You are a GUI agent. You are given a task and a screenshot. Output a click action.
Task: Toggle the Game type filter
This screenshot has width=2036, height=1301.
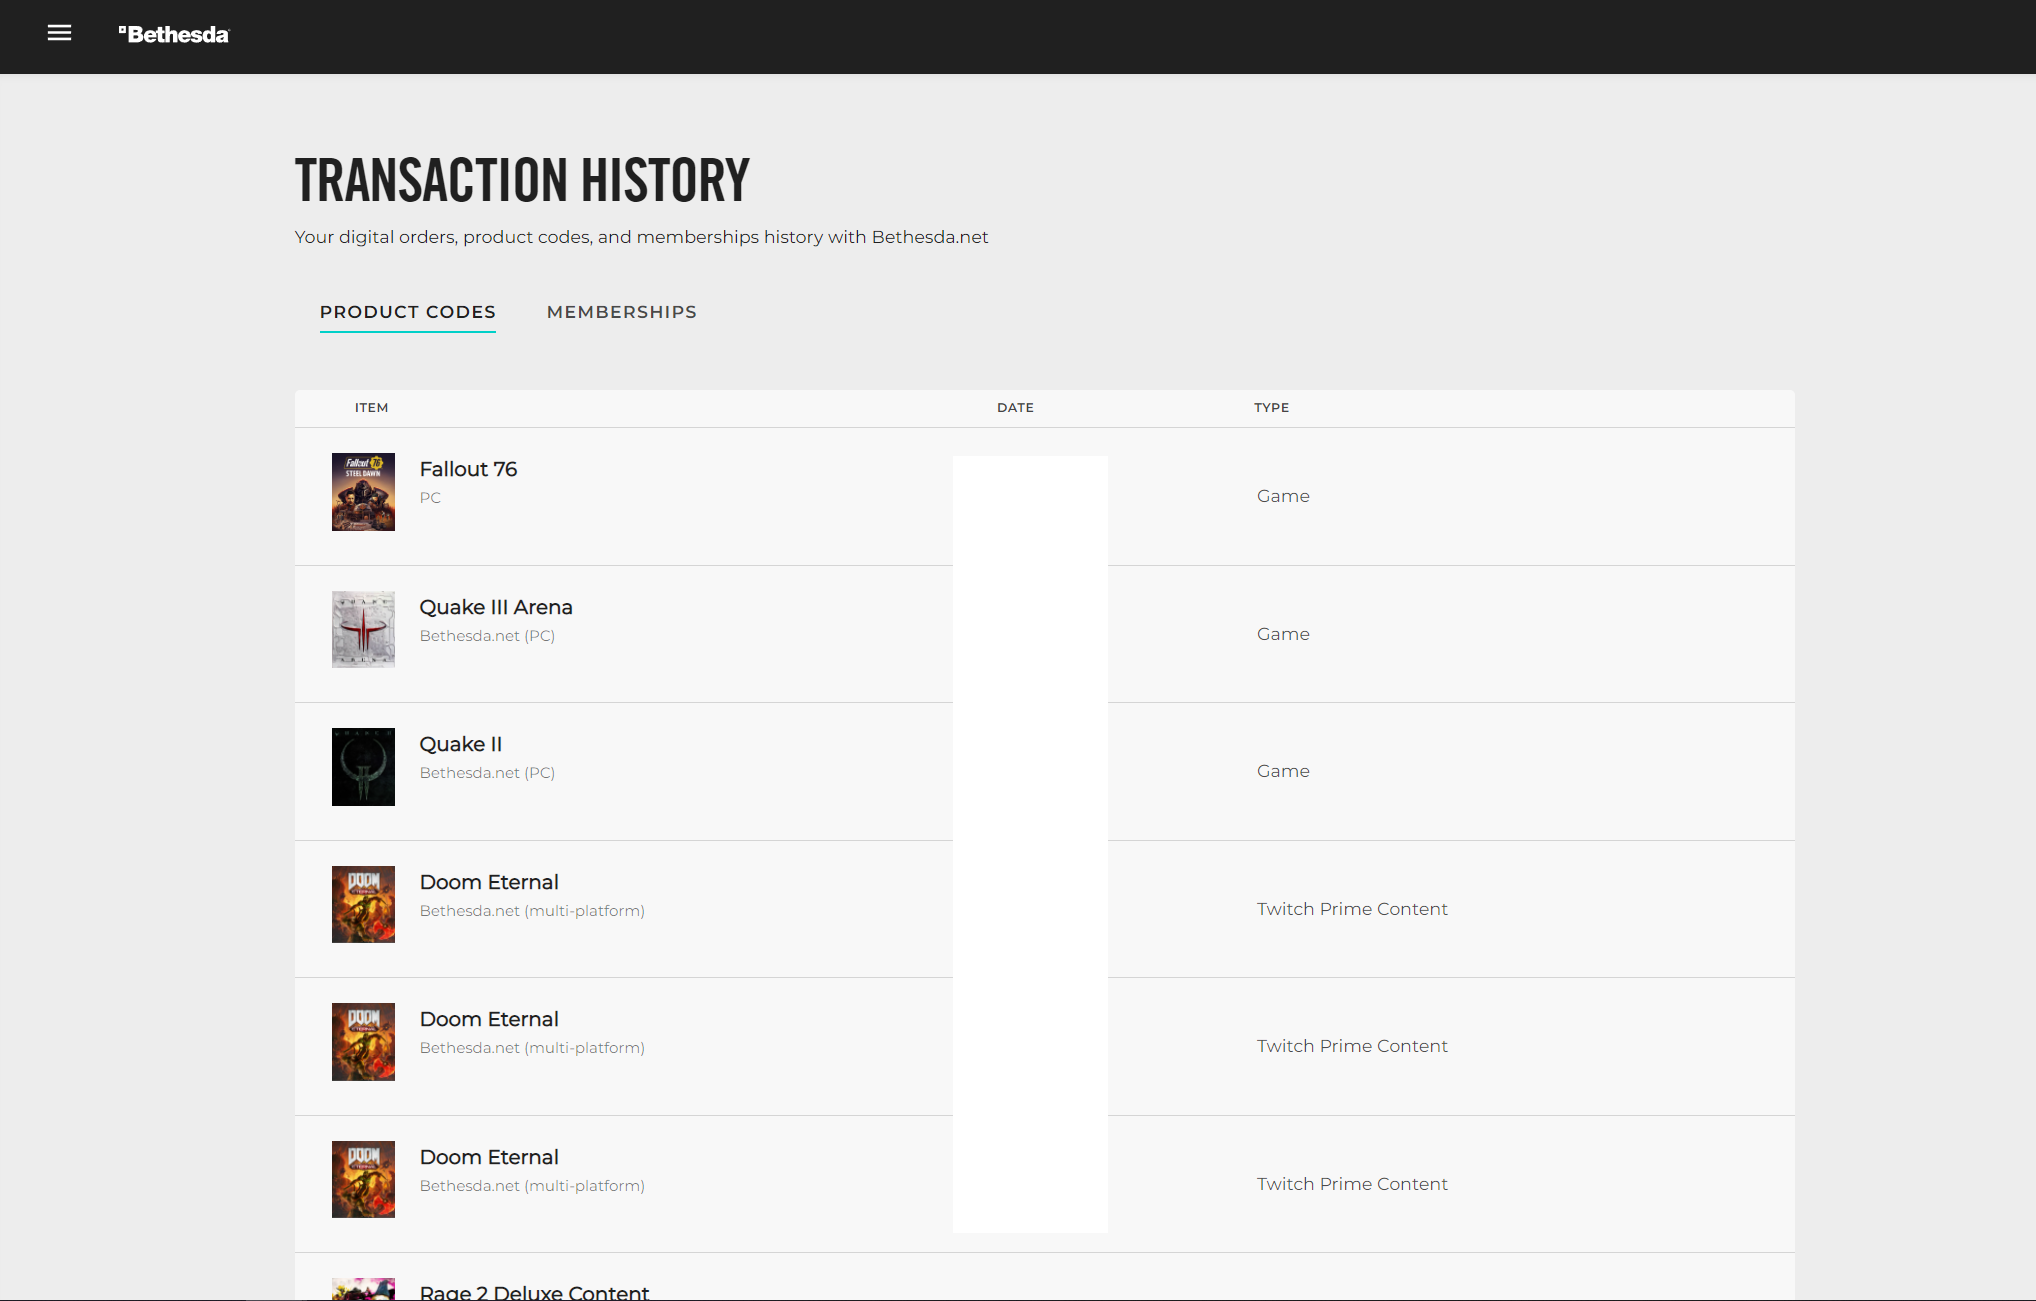[x=1281, y=495]
